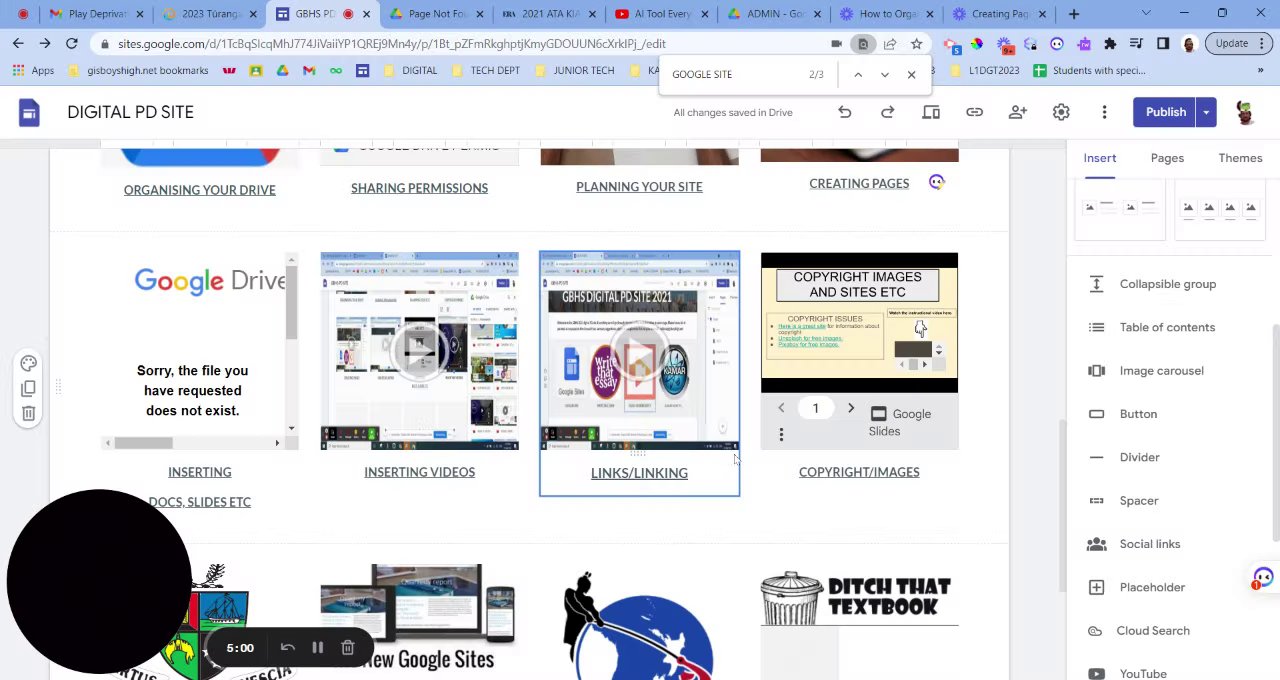Switch to the Themes tab
The height and width of the screenshot is (680, 1280).
(1240, 158)
